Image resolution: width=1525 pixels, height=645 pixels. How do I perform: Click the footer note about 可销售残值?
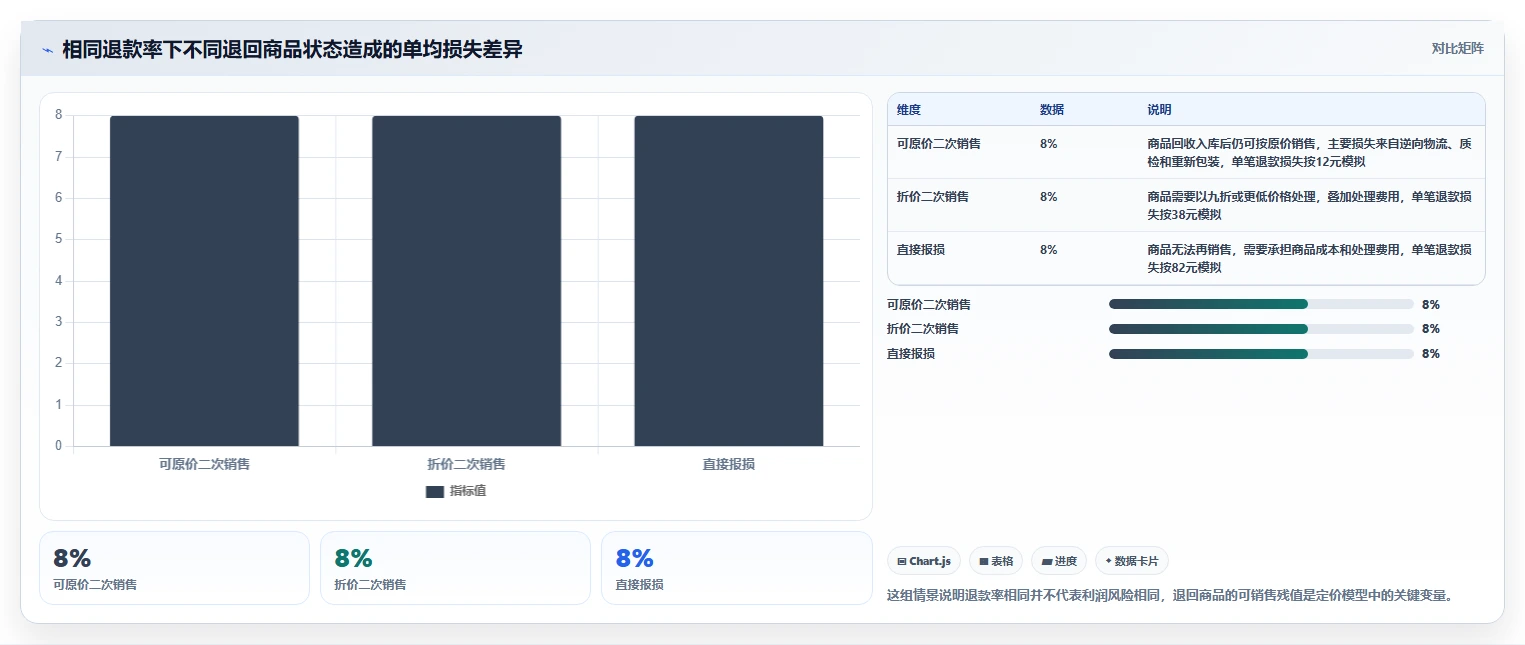[x=1169, y=596]
